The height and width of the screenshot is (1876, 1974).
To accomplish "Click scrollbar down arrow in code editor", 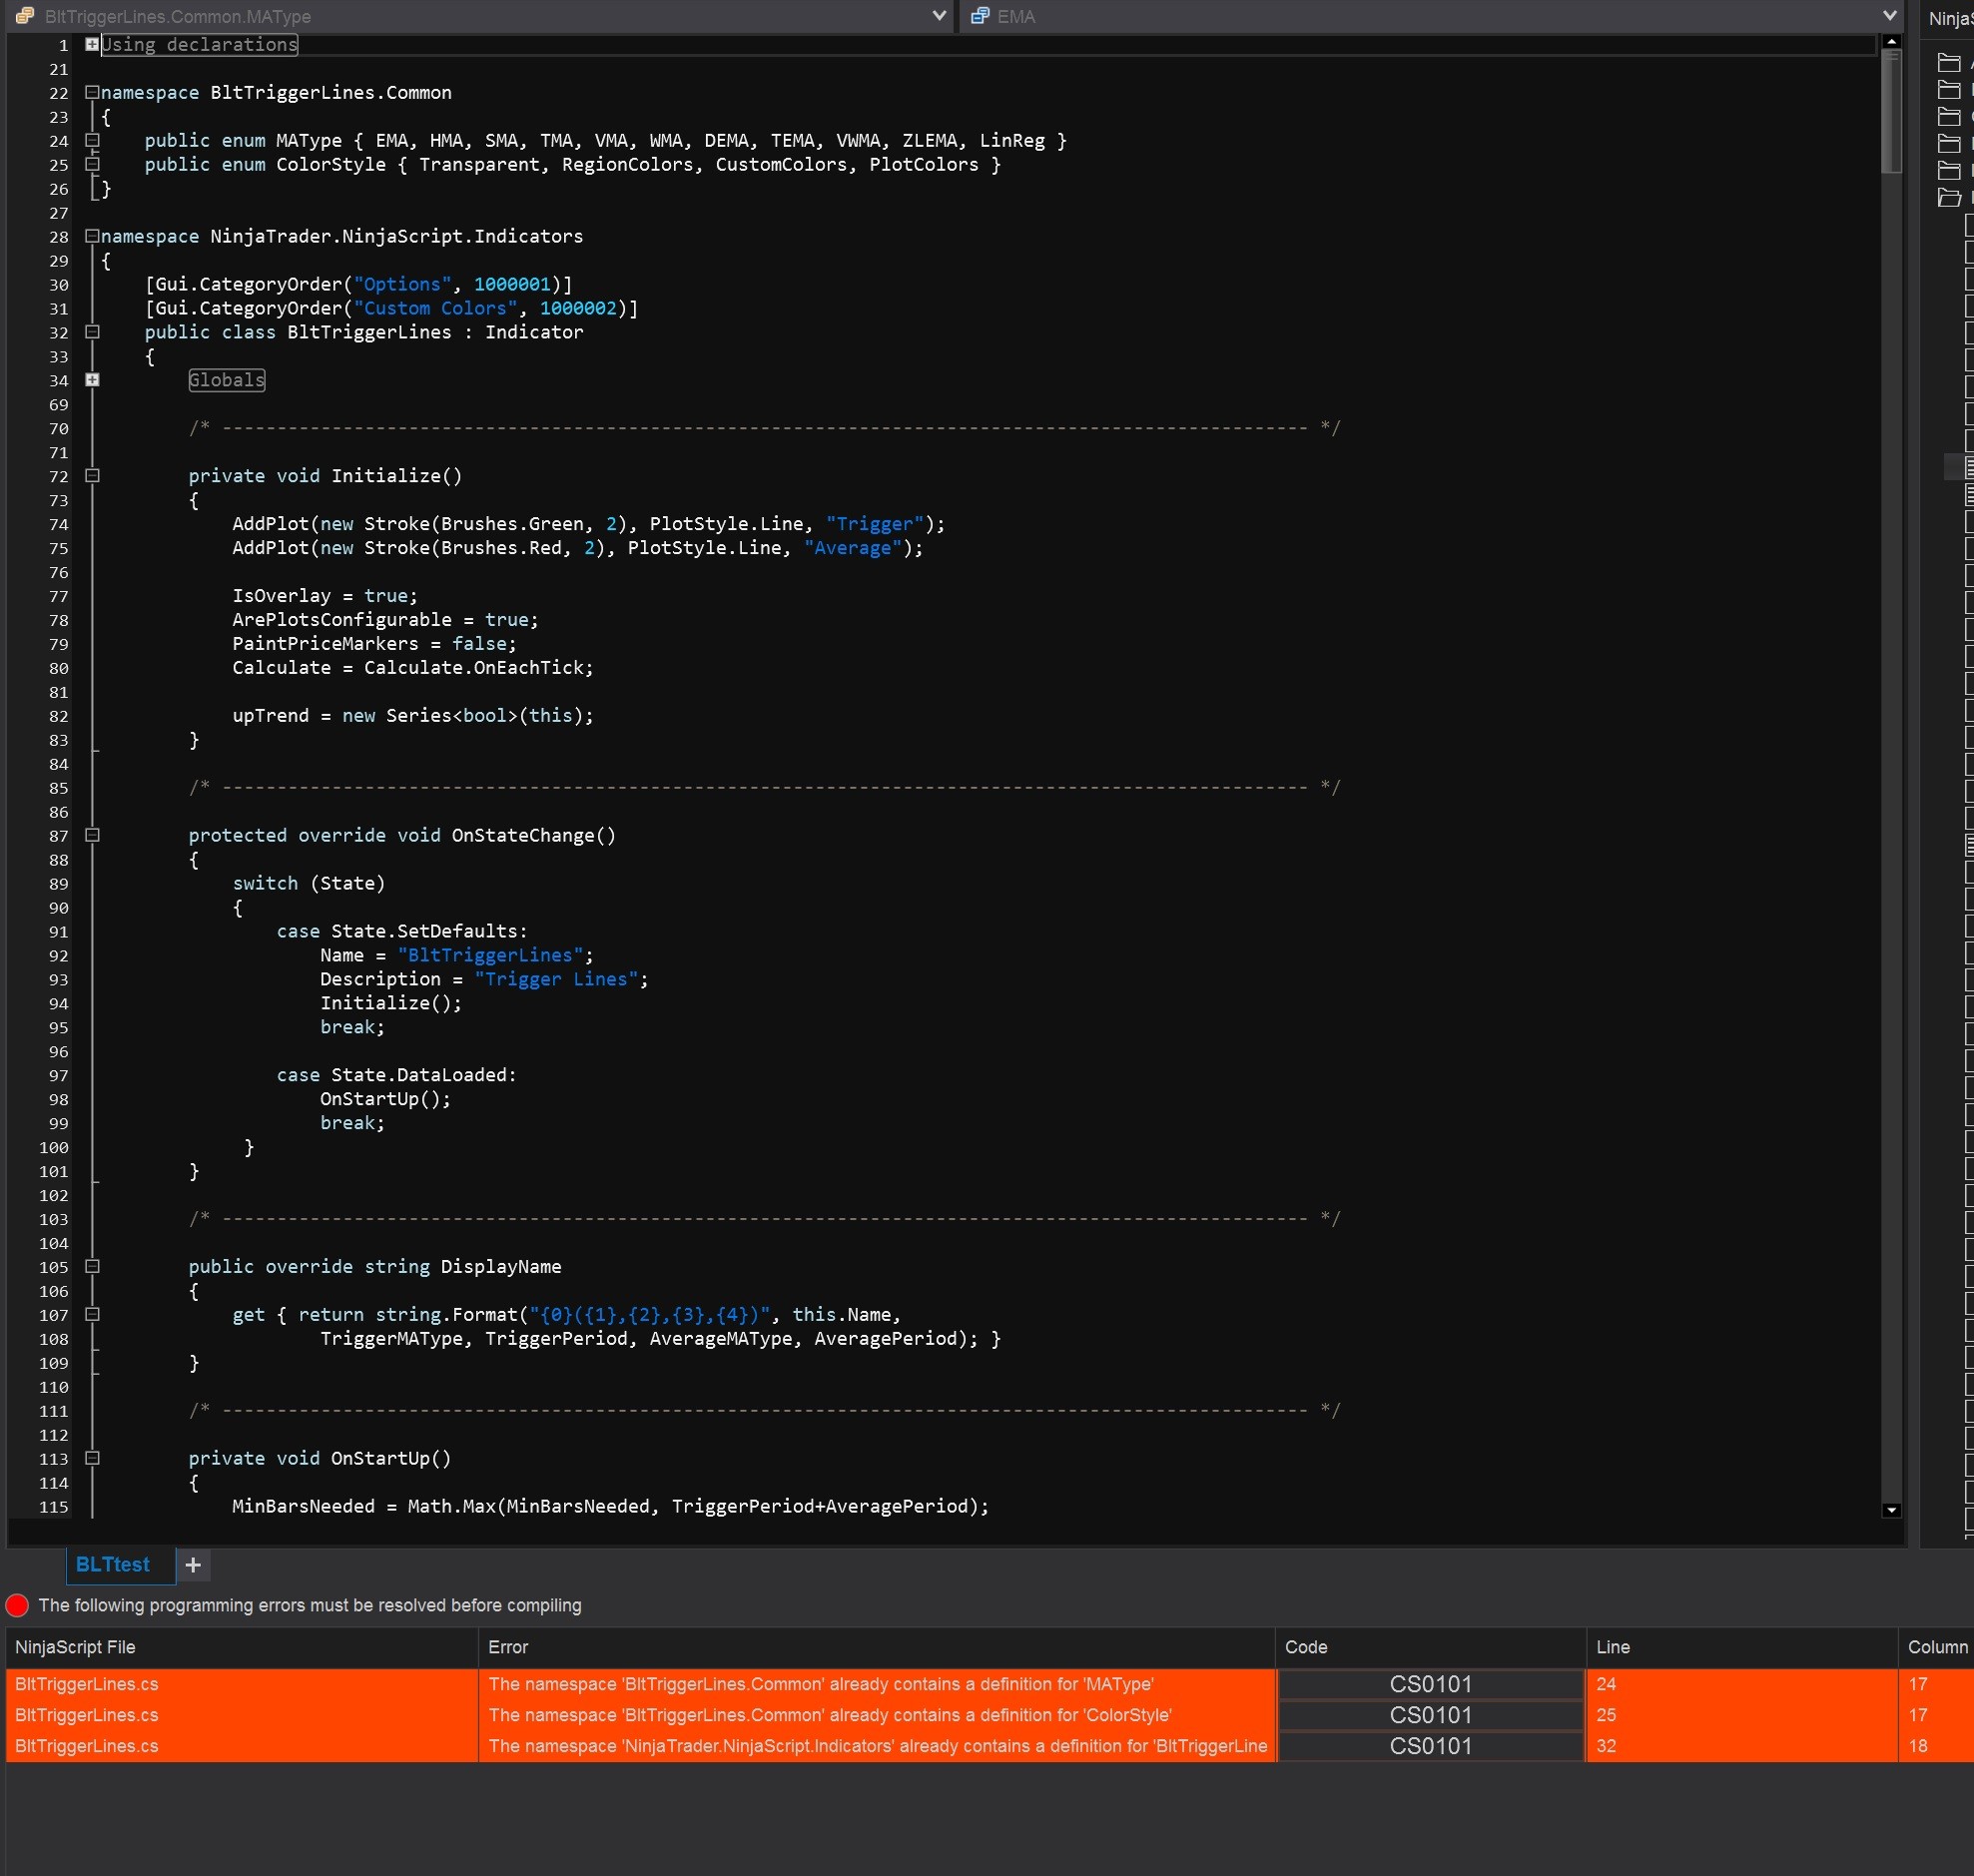I will point(1891,1510).
